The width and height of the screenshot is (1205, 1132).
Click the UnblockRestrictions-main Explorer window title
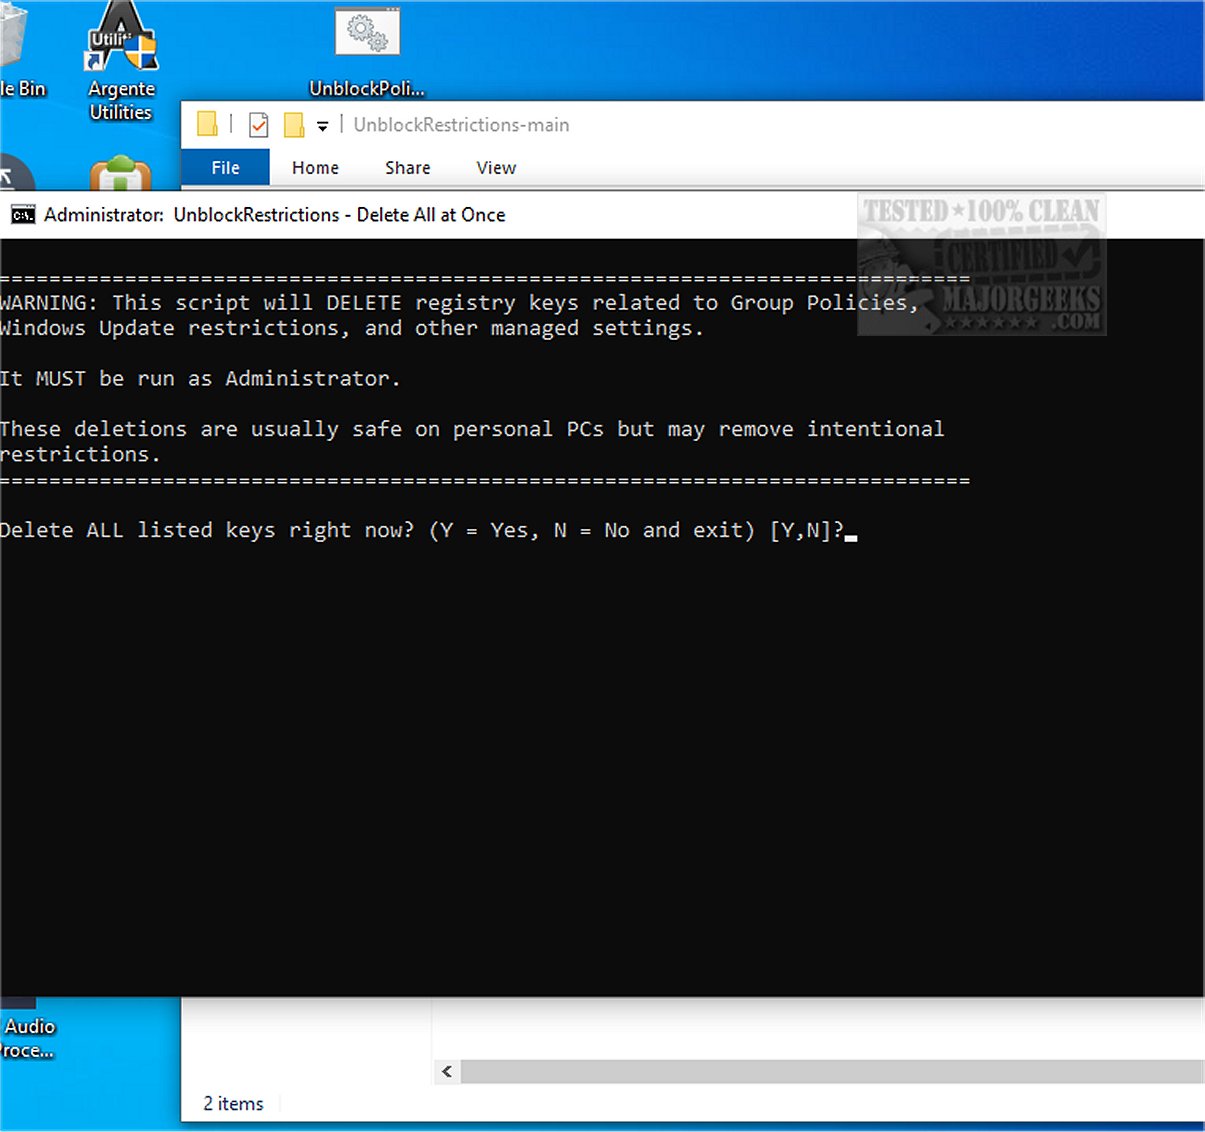click(461, 125)
